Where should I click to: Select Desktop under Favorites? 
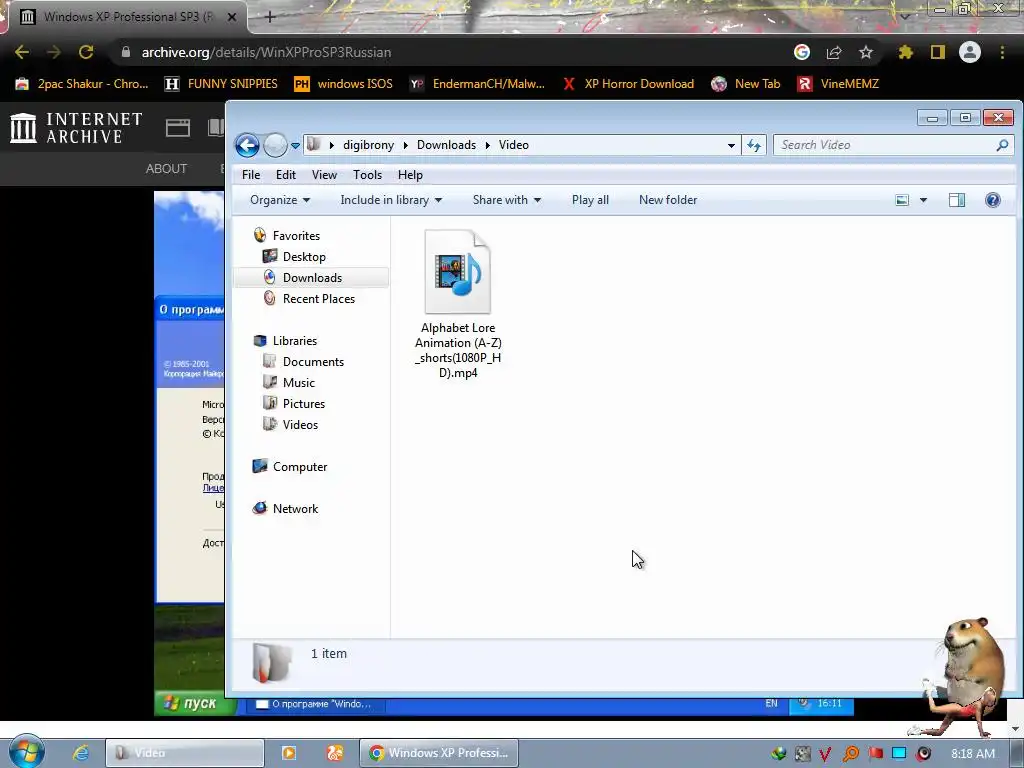pyautogui.click(x=304, y=257)
